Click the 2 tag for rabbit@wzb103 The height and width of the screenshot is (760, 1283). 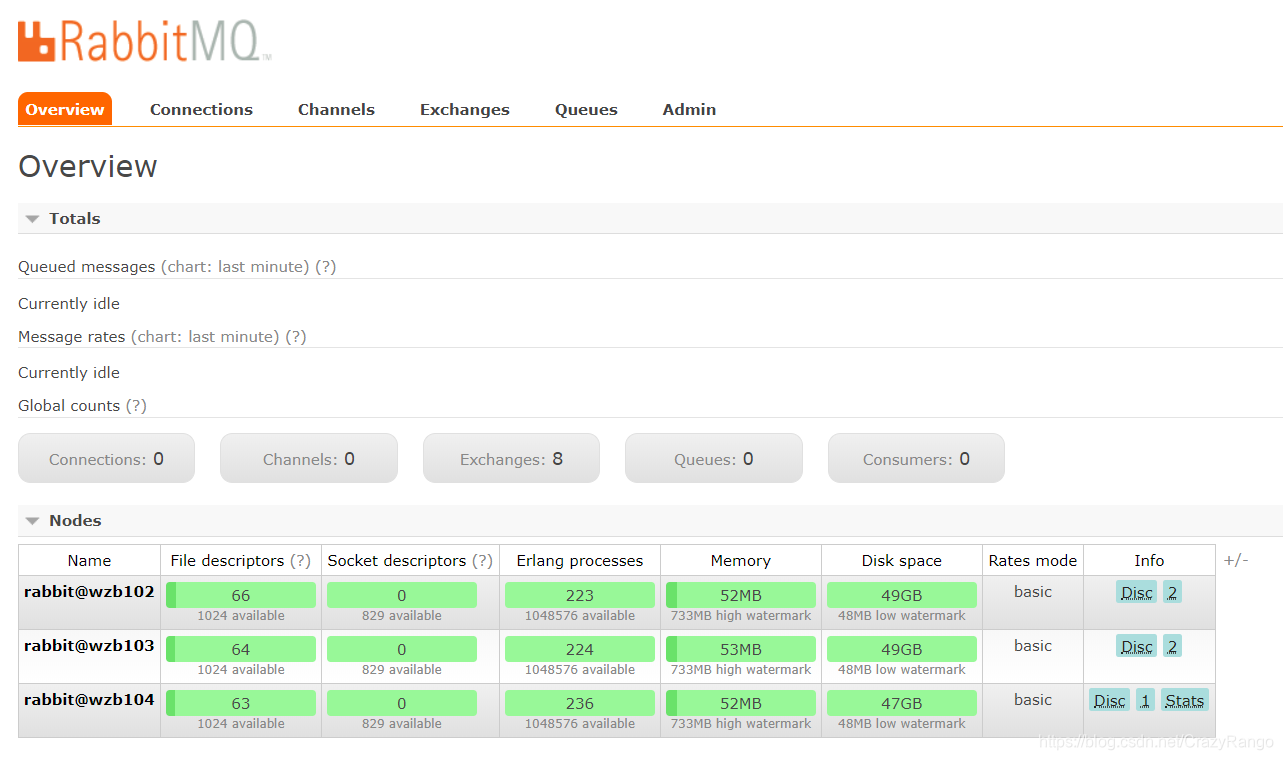pyautogui.click(x=1172, y=646)
